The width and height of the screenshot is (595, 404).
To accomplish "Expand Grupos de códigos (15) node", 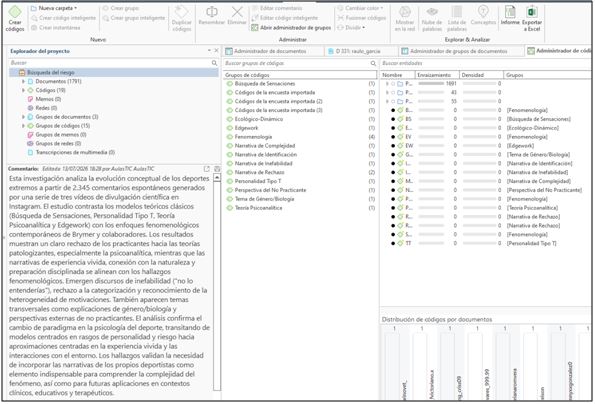I will (23, 126).
